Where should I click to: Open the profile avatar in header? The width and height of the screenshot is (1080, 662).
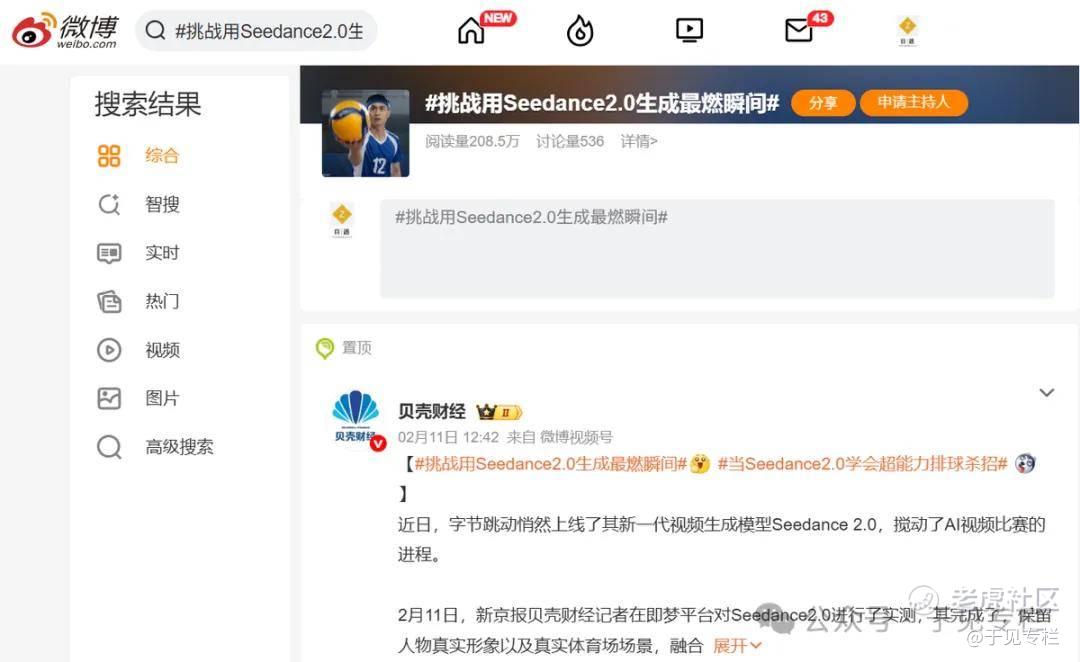click(907, 31)
